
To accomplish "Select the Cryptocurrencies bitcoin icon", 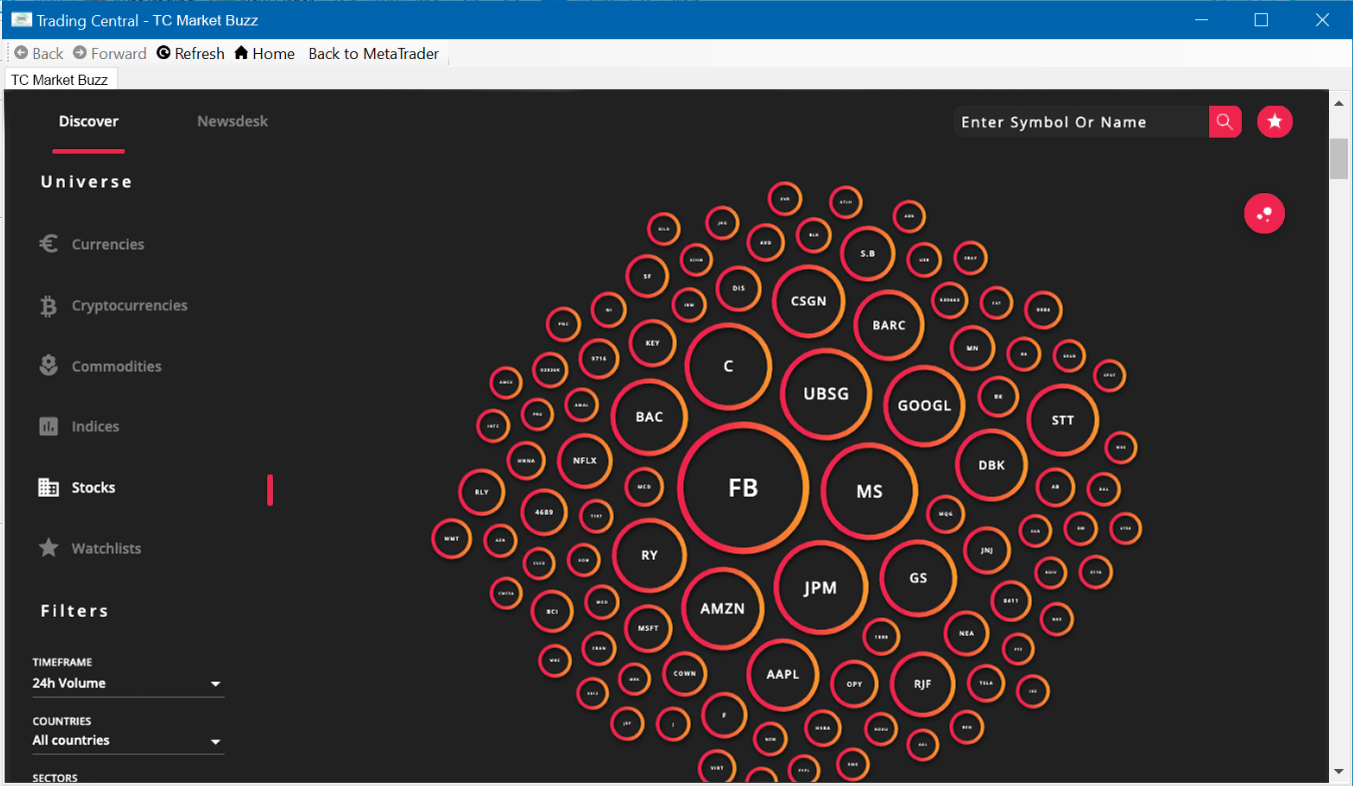I will coord(48,306).
